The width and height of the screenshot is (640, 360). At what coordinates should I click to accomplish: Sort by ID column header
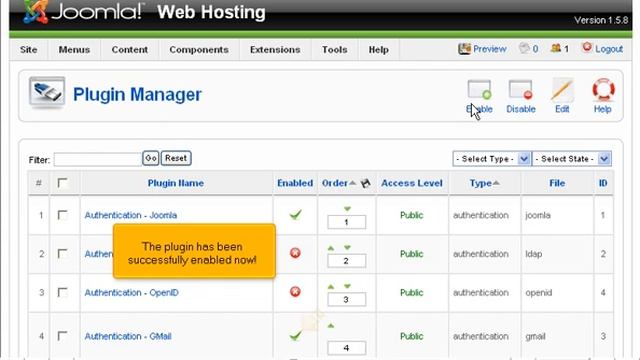[x=603, y=183]
